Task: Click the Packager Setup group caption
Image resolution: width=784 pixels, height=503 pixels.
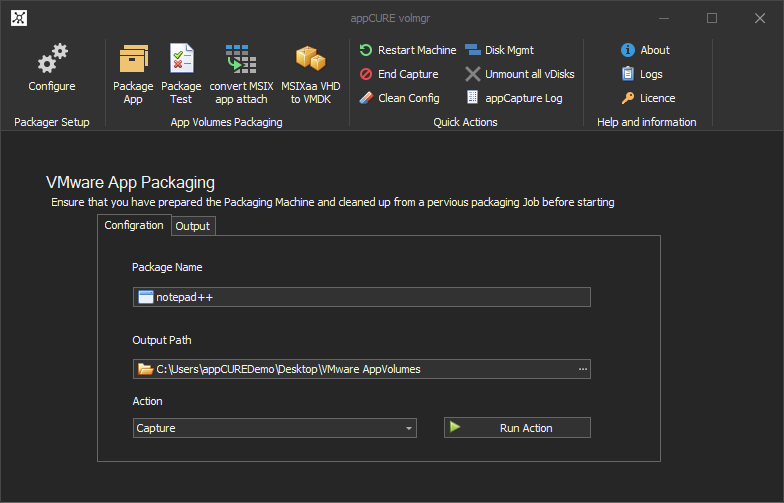Action: pos(52,122)
